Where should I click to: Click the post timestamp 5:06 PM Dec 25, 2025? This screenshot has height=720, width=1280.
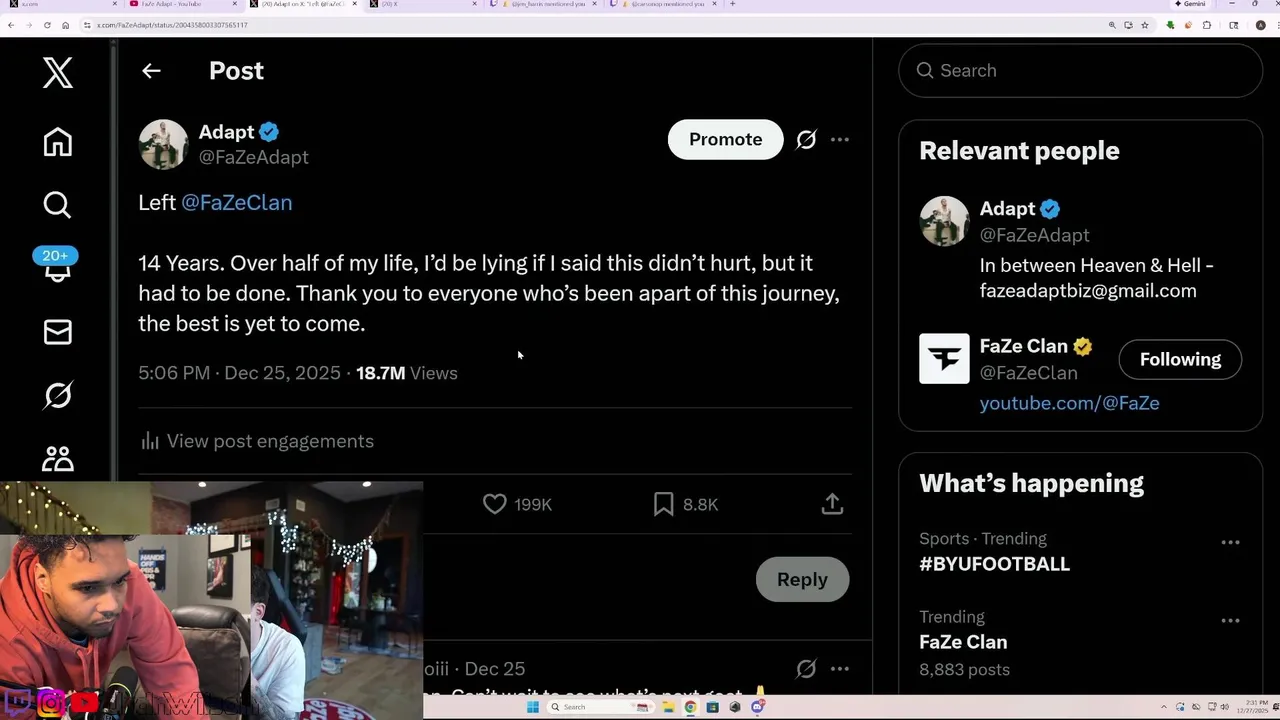tap(239, 373)
